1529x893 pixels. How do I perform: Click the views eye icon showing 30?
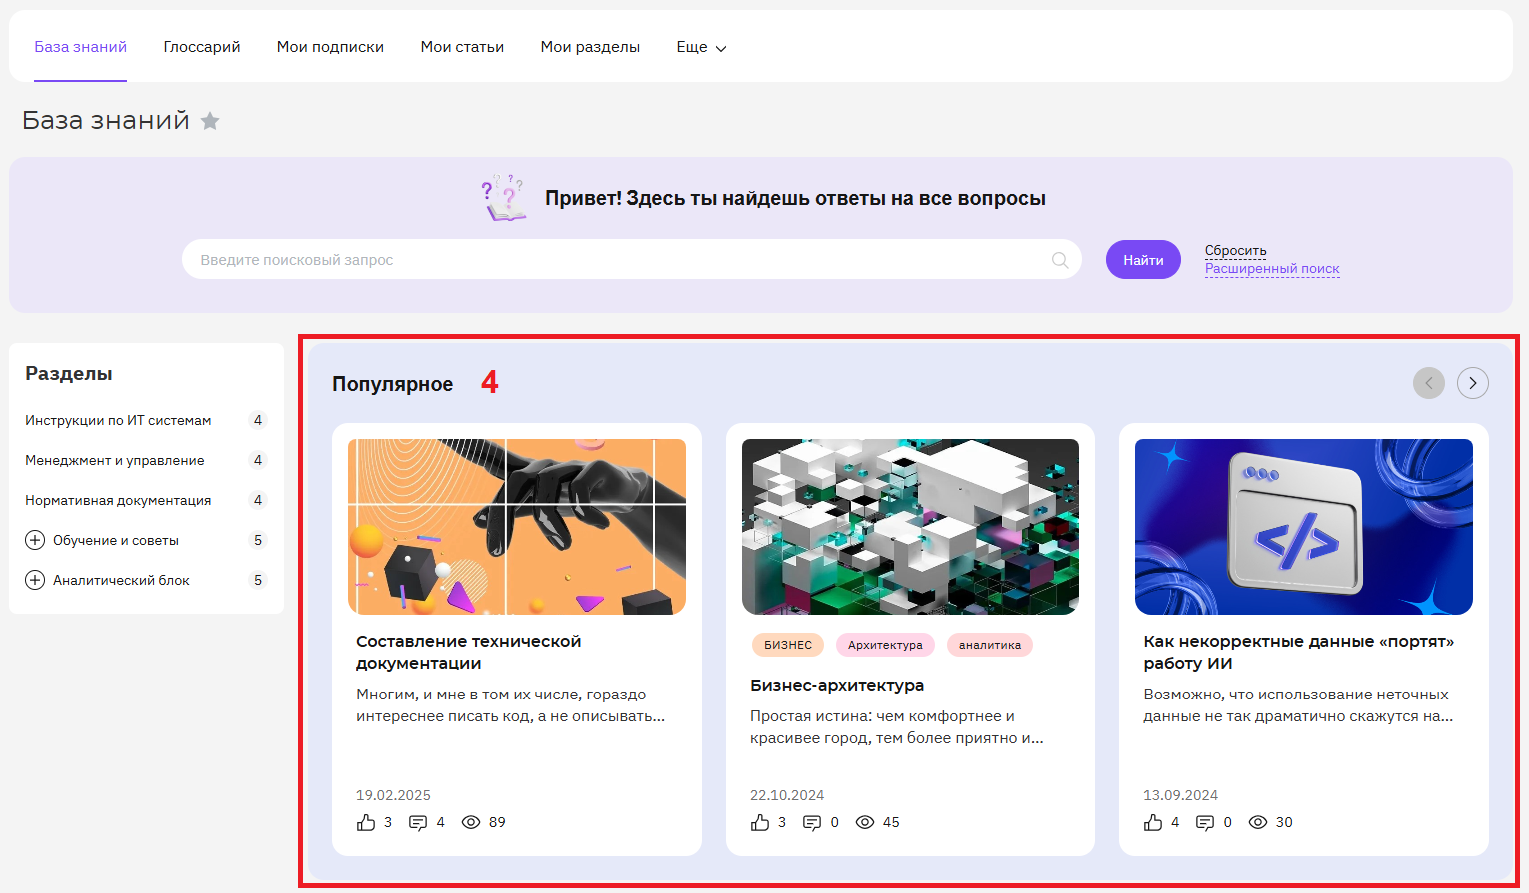click(x=1258, y=822)
